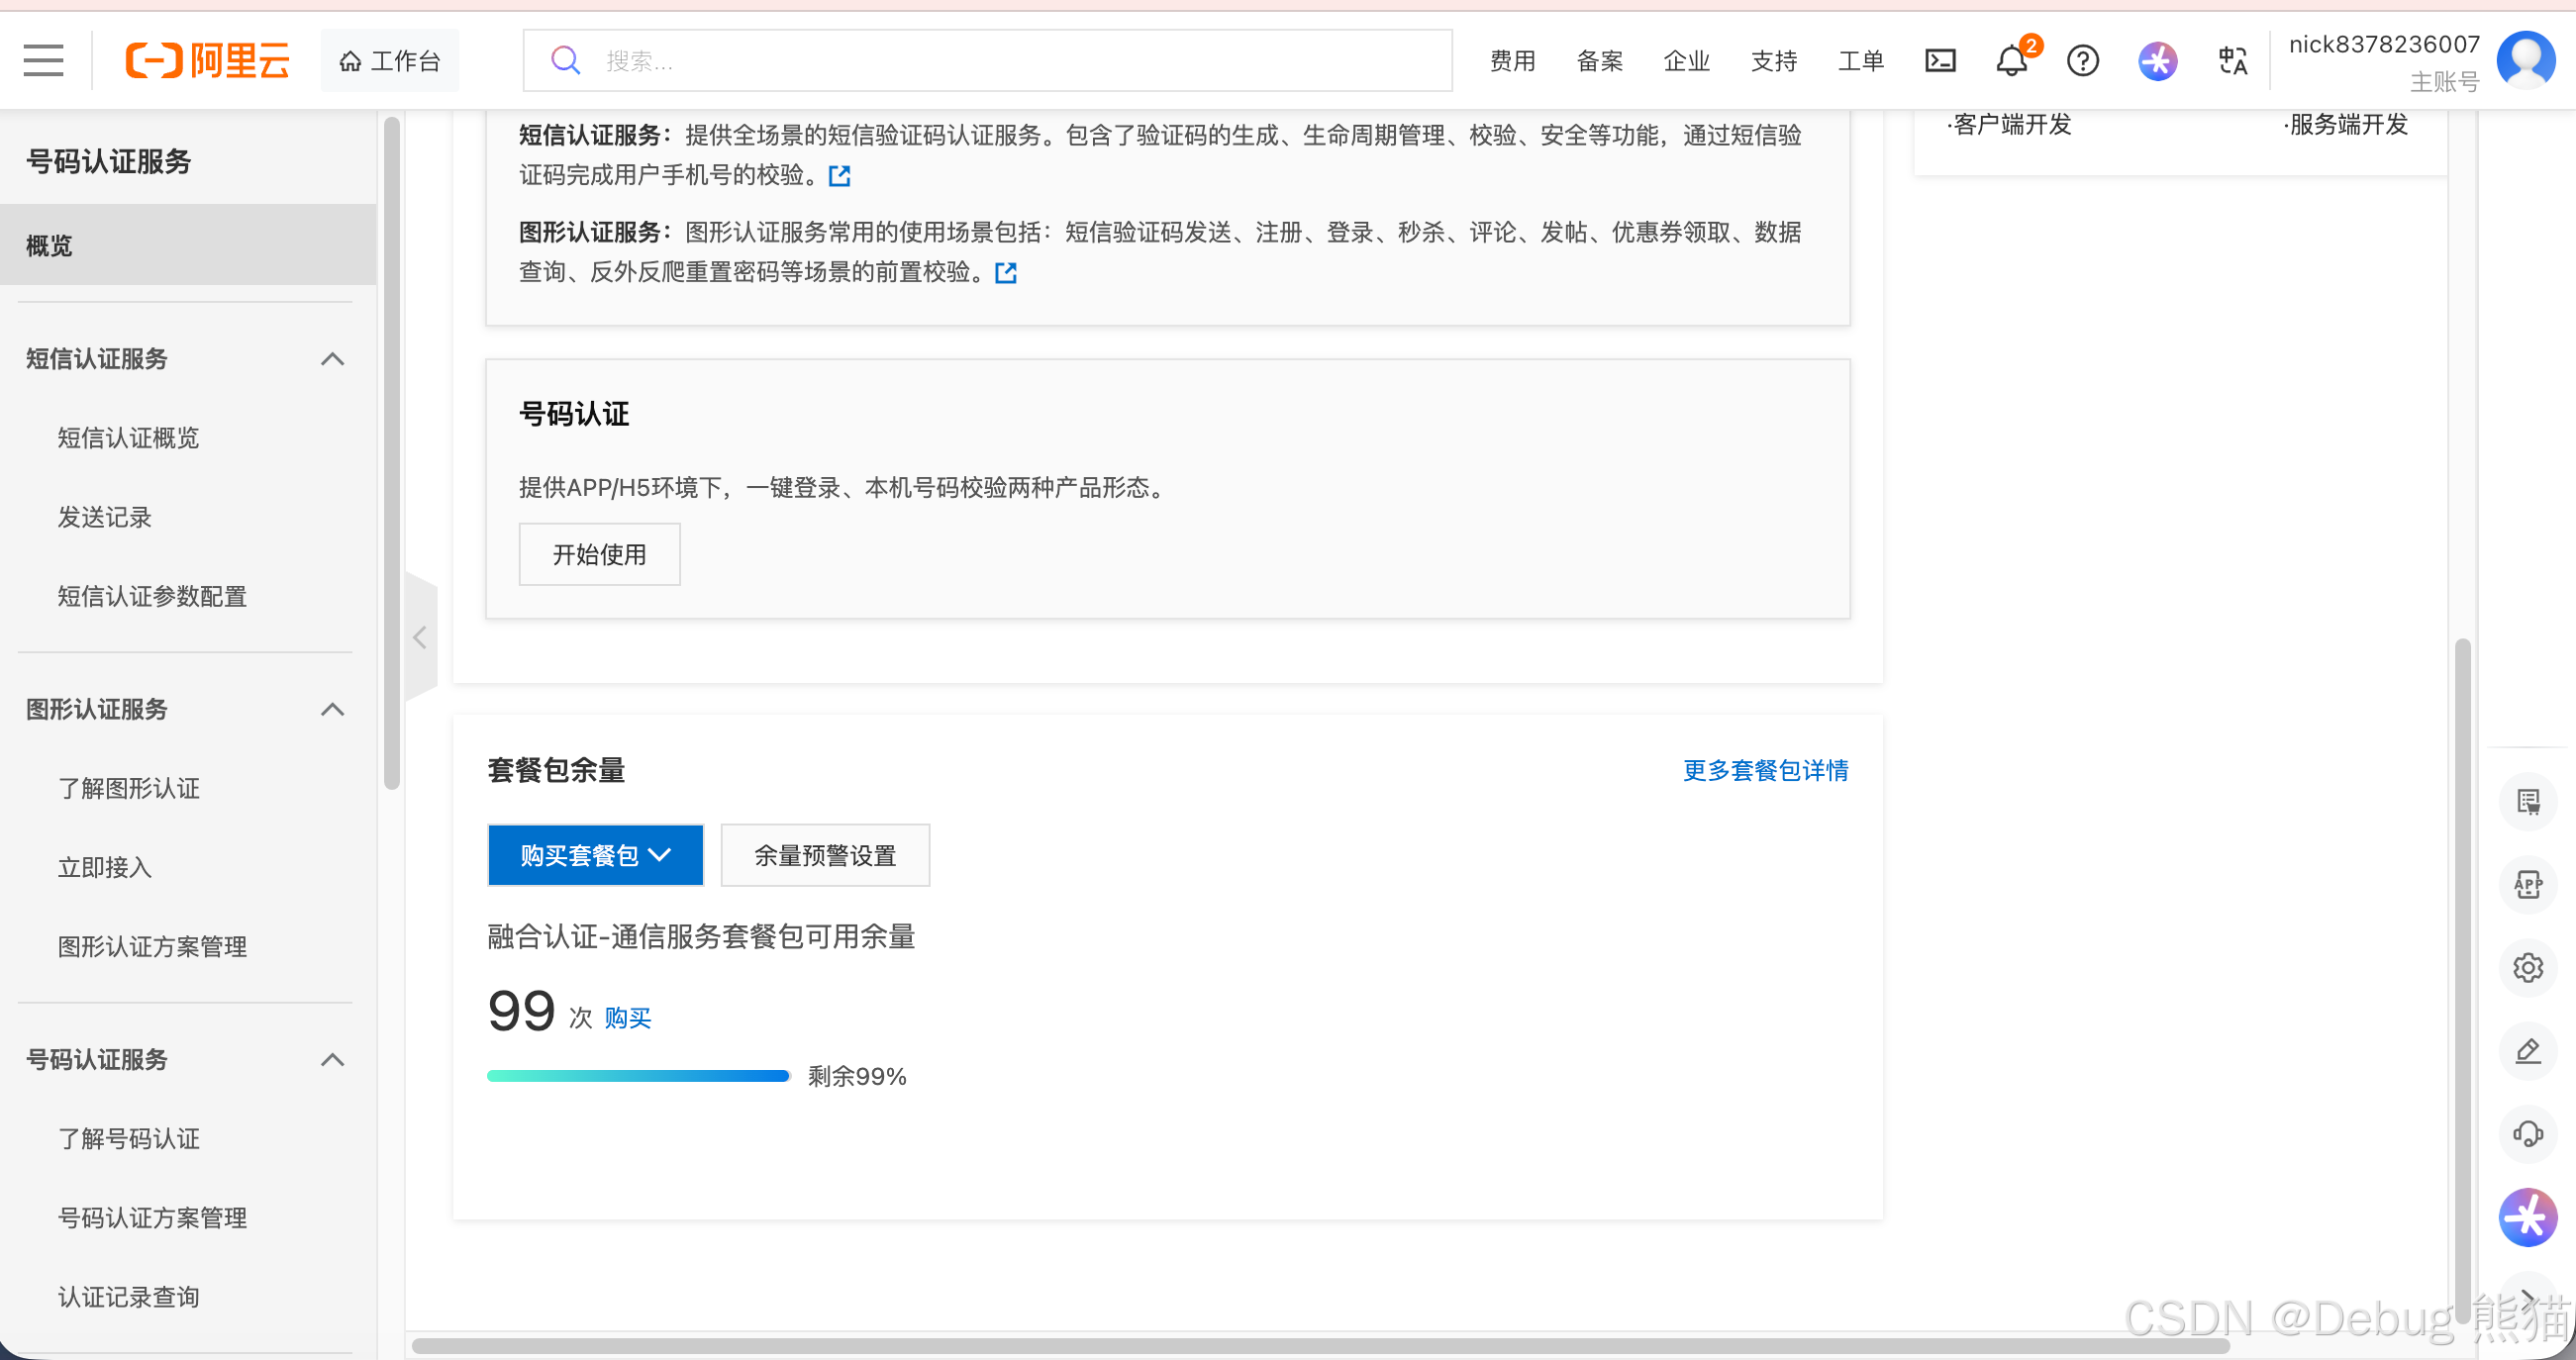Viewport: 2576px width, 1360px height.
Task: Open the feedback pencil icon
Action: [x=2528, y=1050]
